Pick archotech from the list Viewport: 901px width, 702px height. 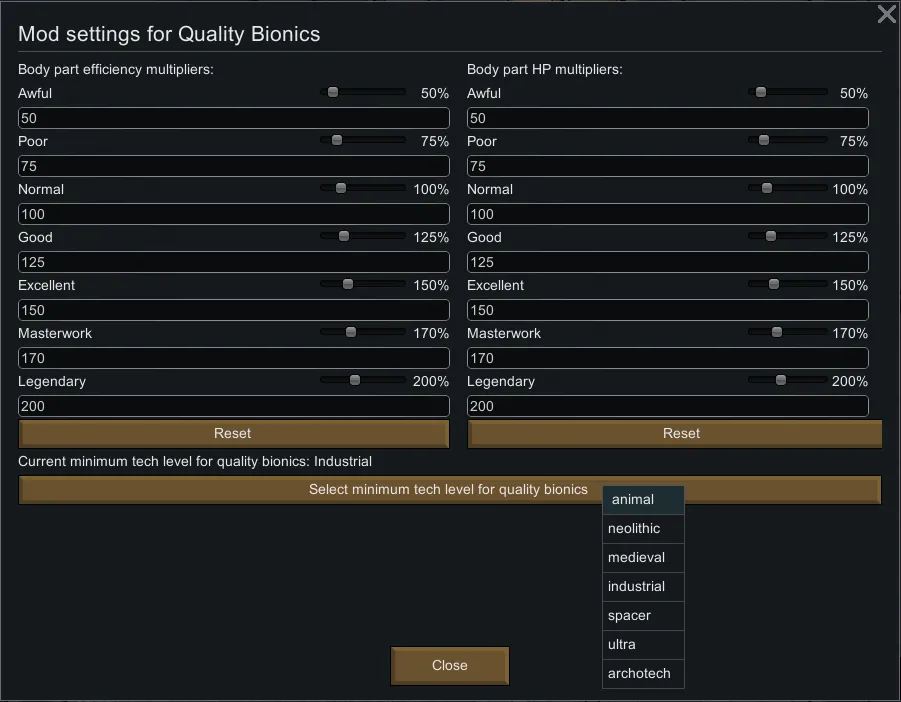pyautogui.click(x=643, y=674)
